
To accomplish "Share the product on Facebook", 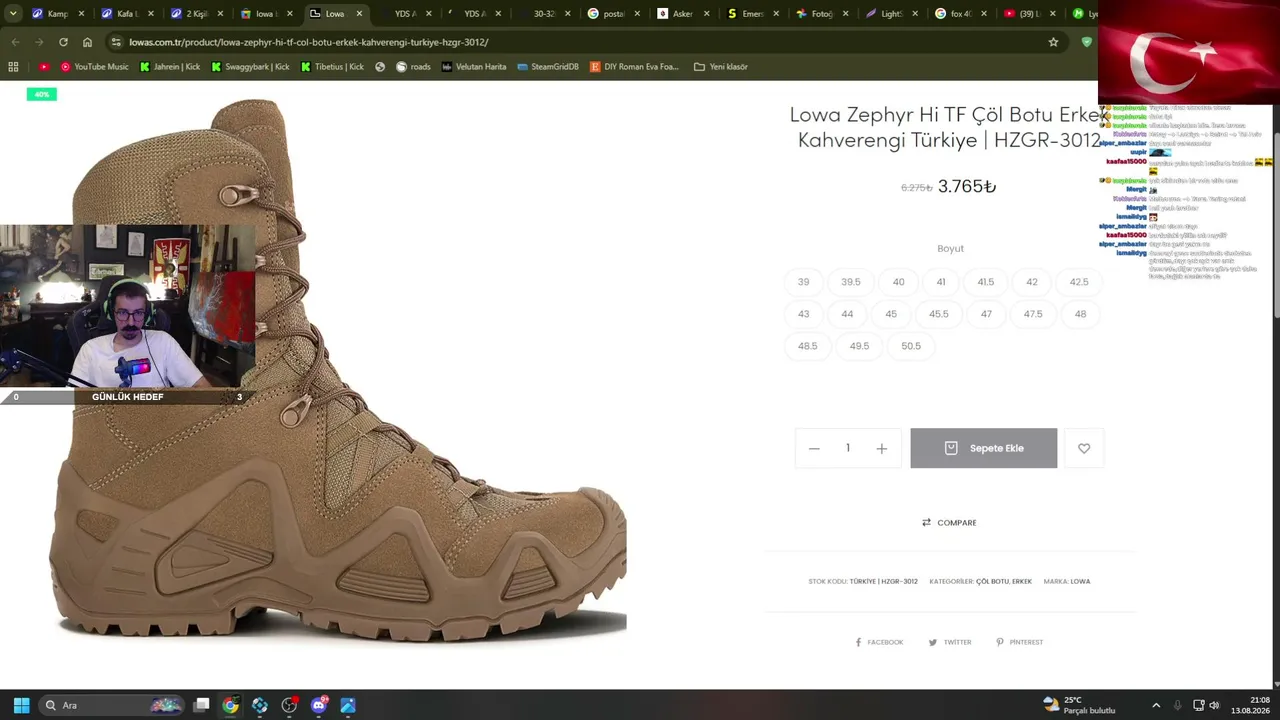I will click(880, 642).
